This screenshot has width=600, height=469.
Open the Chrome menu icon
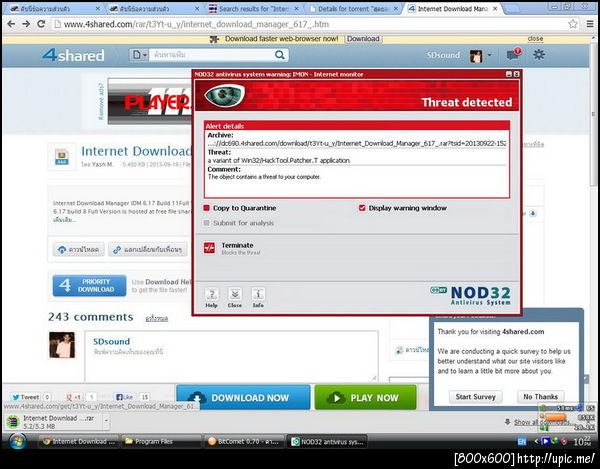590,24
